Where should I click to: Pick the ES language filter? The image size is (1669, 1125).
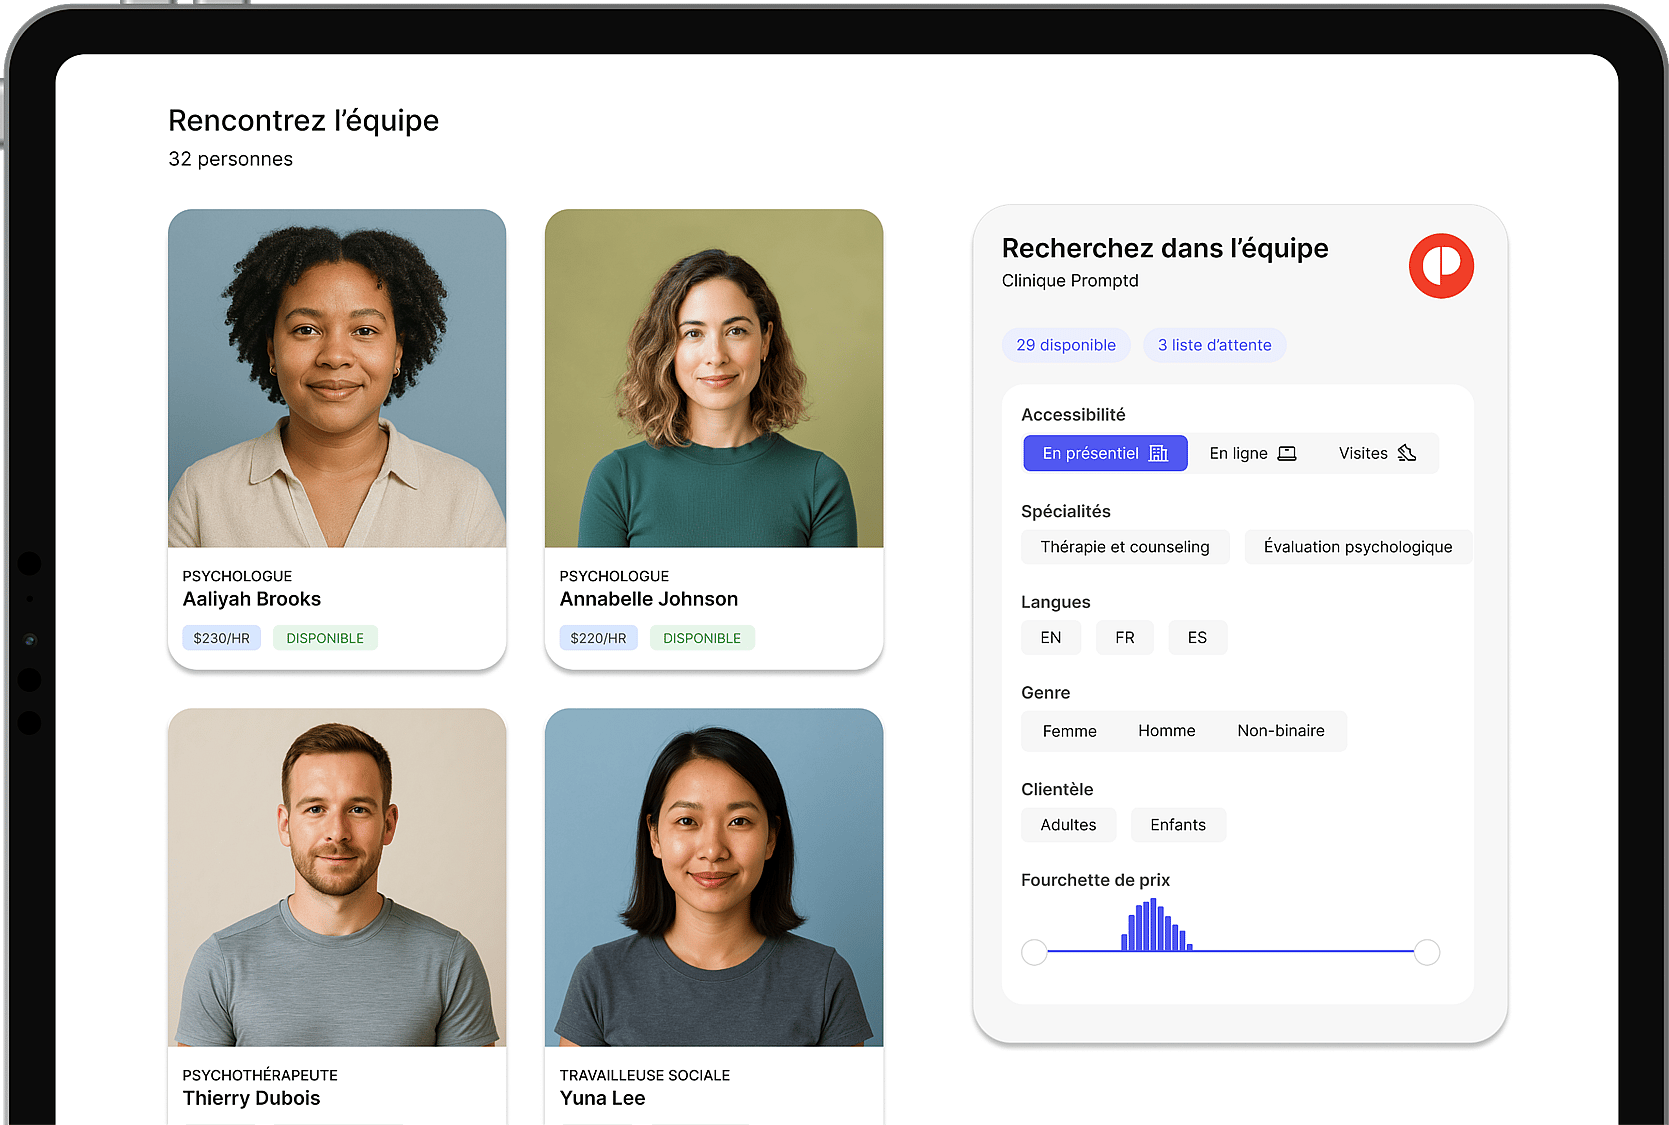(1197, 638)
